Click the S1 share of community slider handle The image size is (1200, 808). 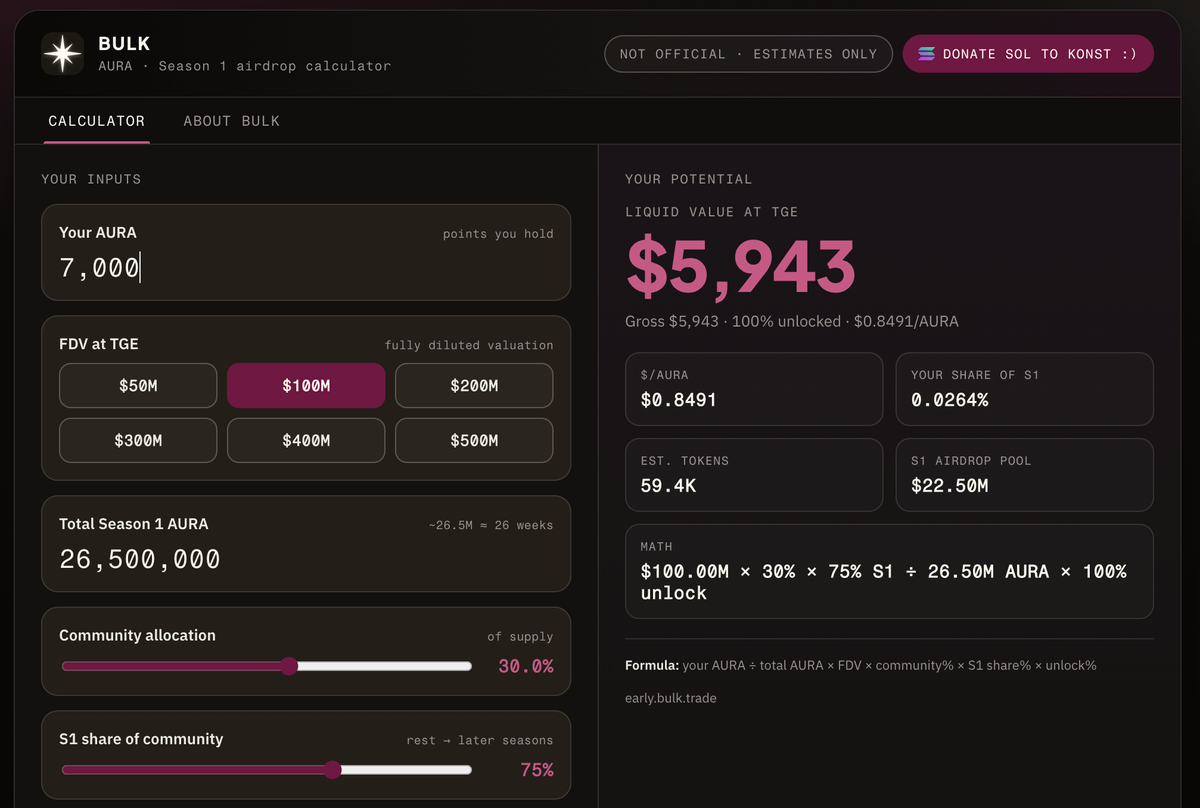333,770
